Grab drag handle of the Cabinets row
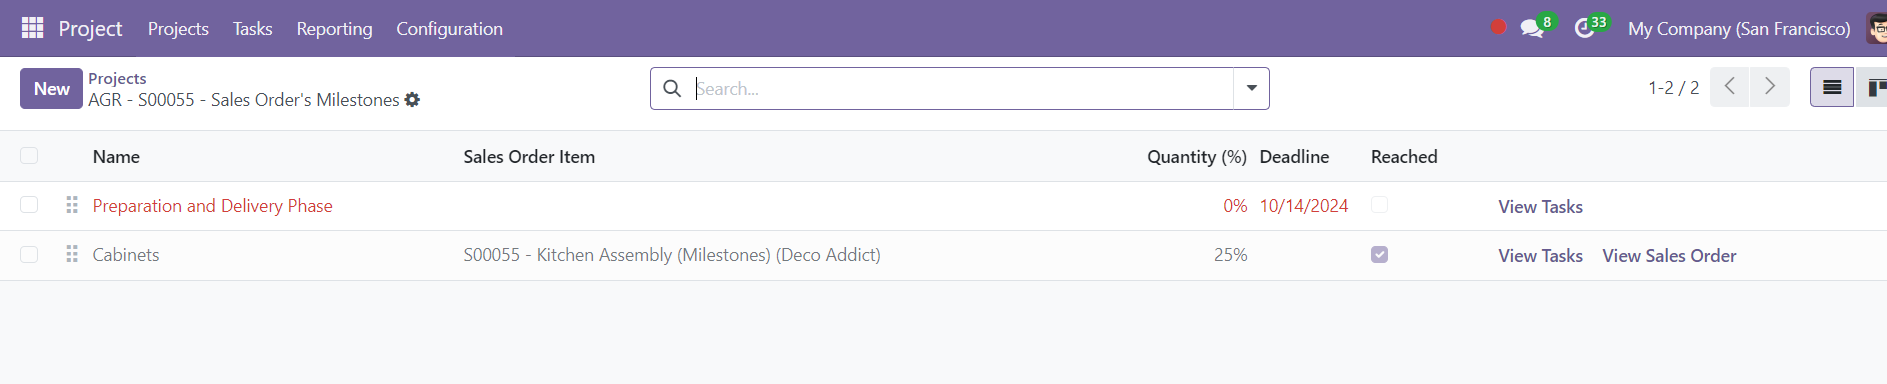The image size is (1887, 384). (x=72, y=255)
